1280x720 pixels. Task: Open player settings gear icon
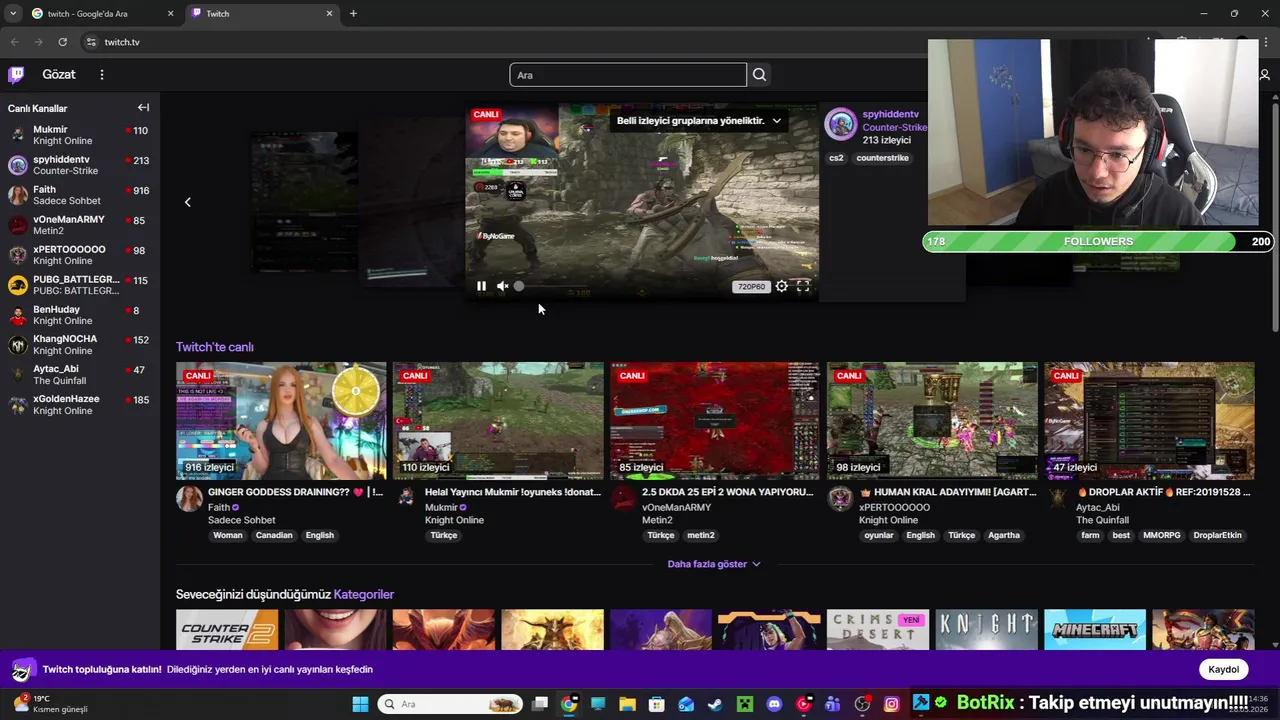[x=781, y=286]
